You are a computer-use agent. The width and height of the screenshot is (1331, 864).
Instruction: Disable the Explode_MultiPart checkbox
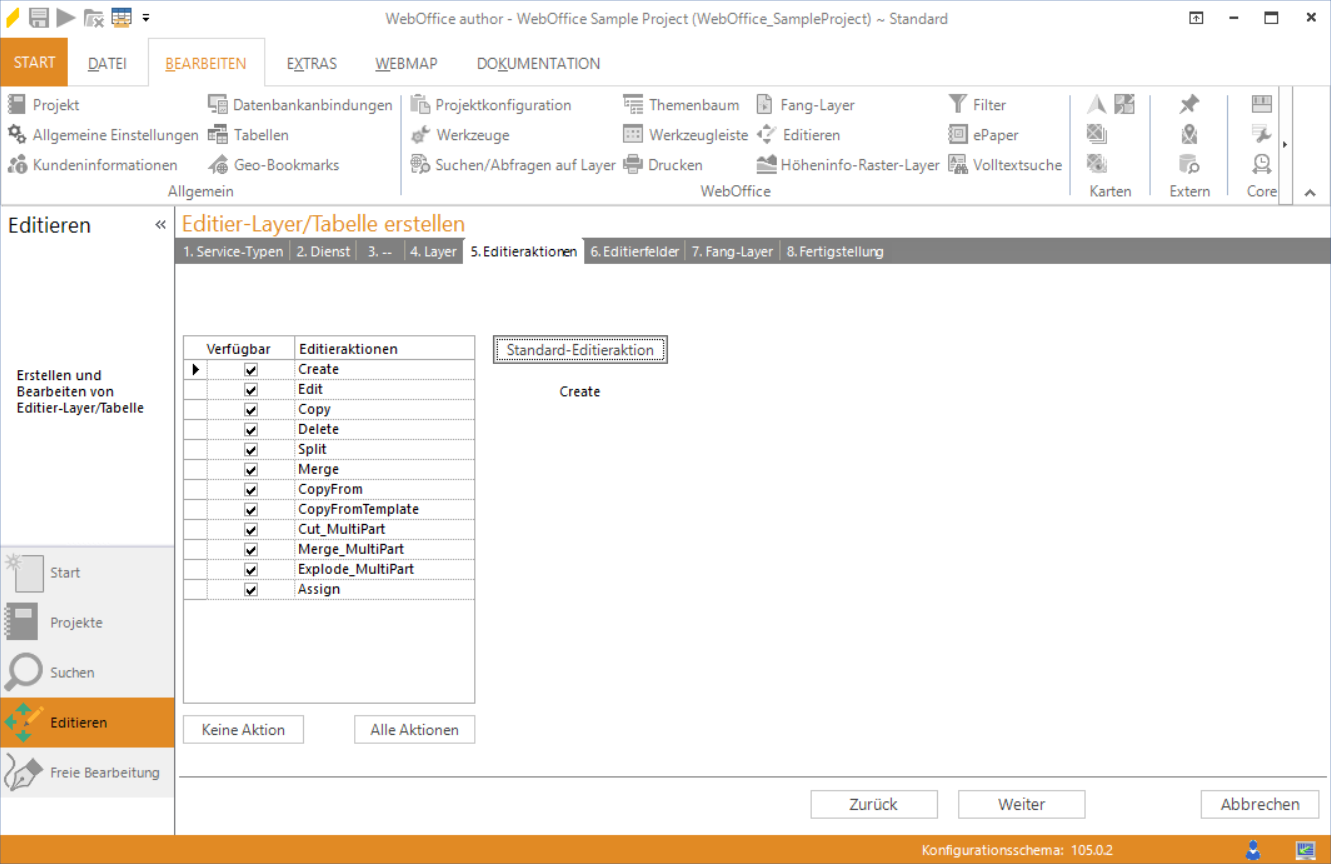pyautogui.click(x=251, y=570)
